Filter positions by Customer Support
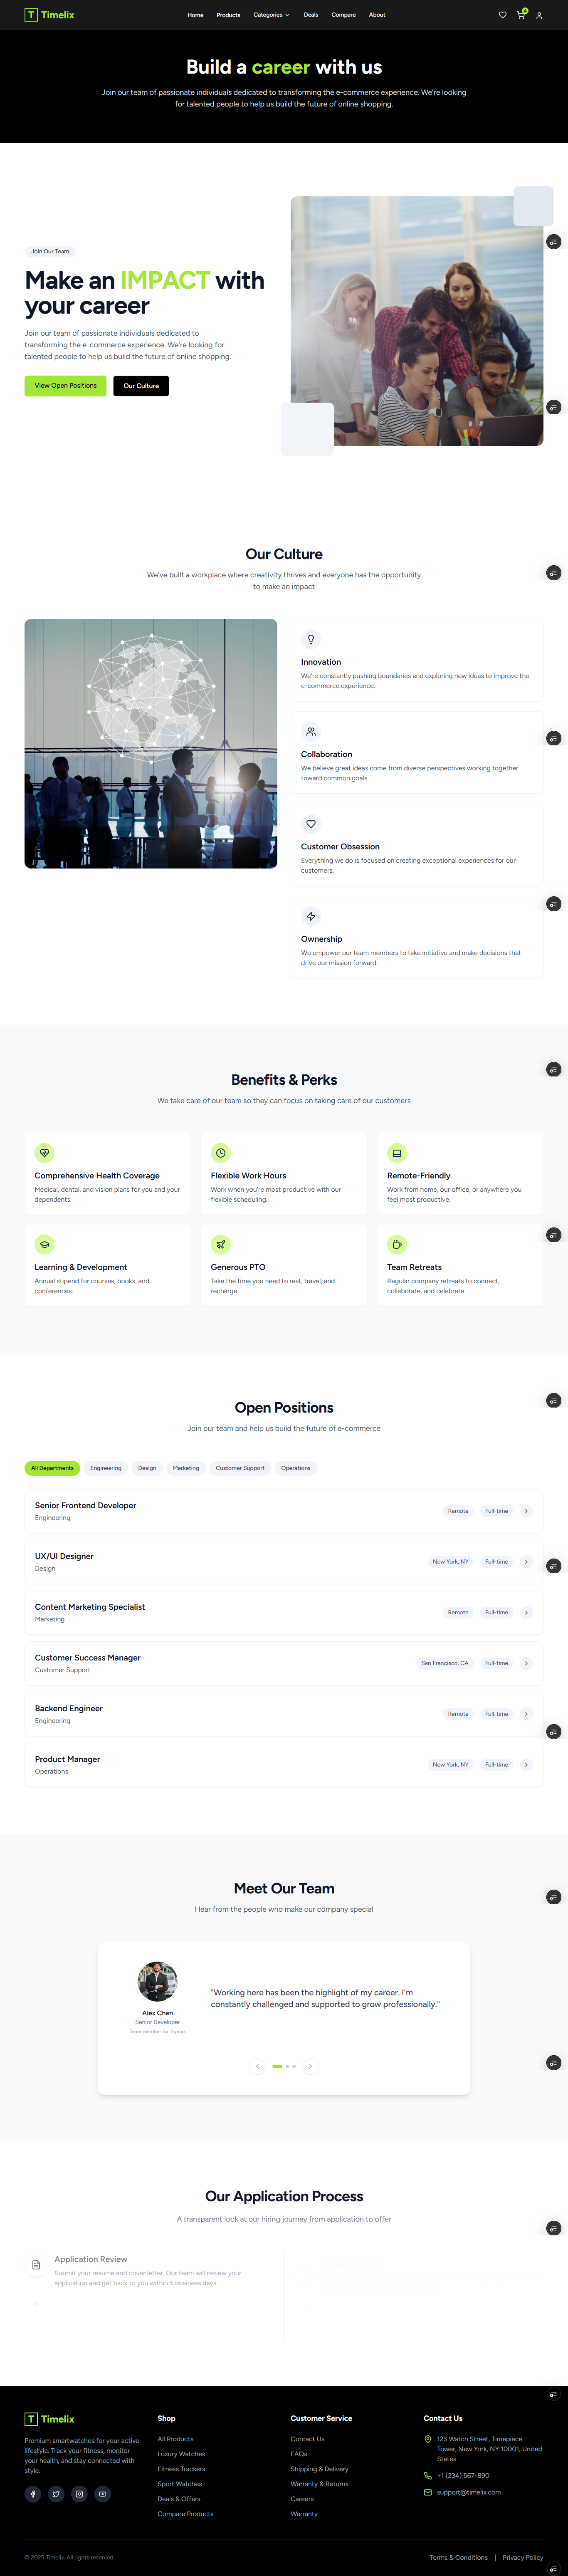The height and width of the screenshot is (2576, 568). point(240,1468)
